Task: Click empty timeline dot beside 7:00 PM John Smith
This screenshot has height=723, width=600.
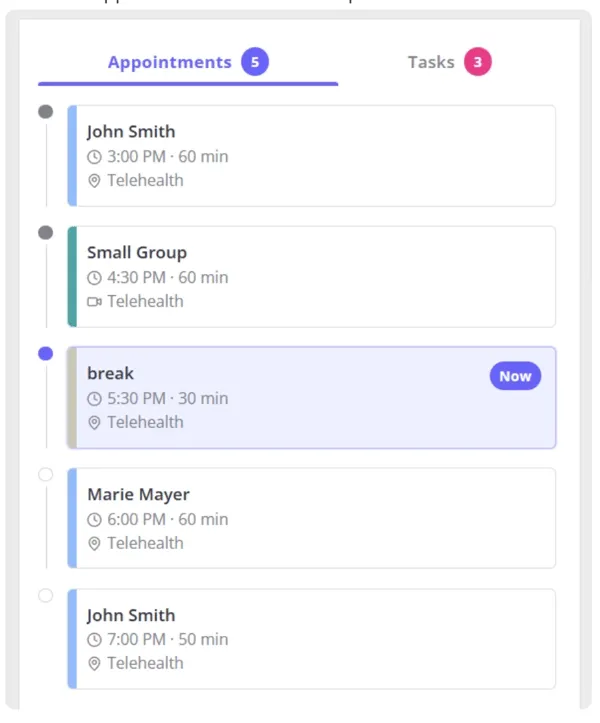Action: click(x=46, y=595)
